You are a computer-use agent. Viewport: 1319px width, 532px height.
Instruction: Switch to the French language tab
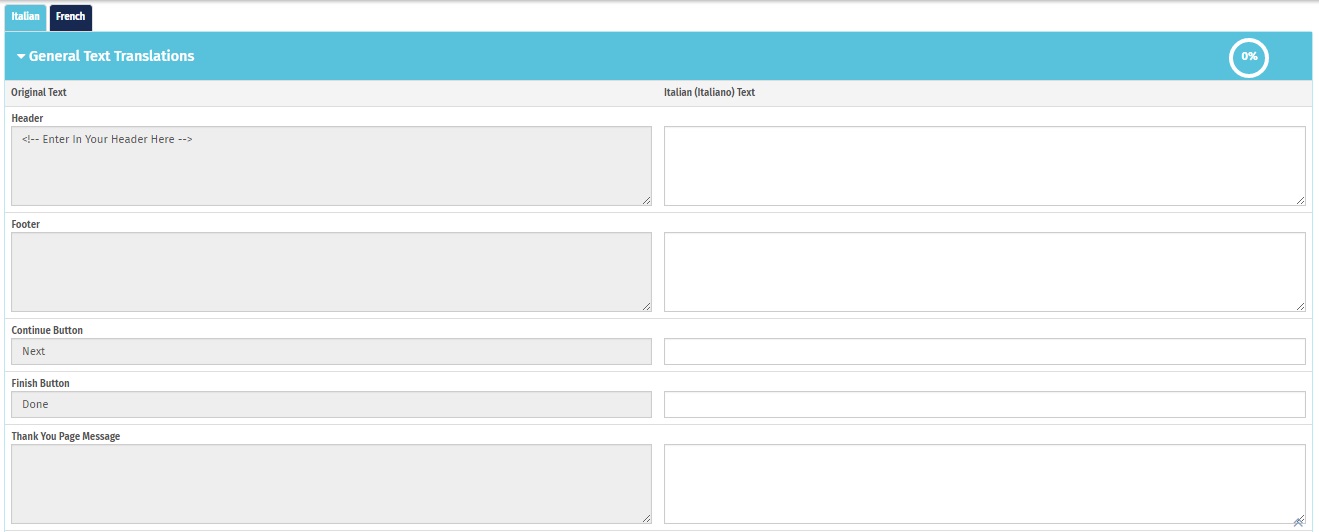pos(71,17)
